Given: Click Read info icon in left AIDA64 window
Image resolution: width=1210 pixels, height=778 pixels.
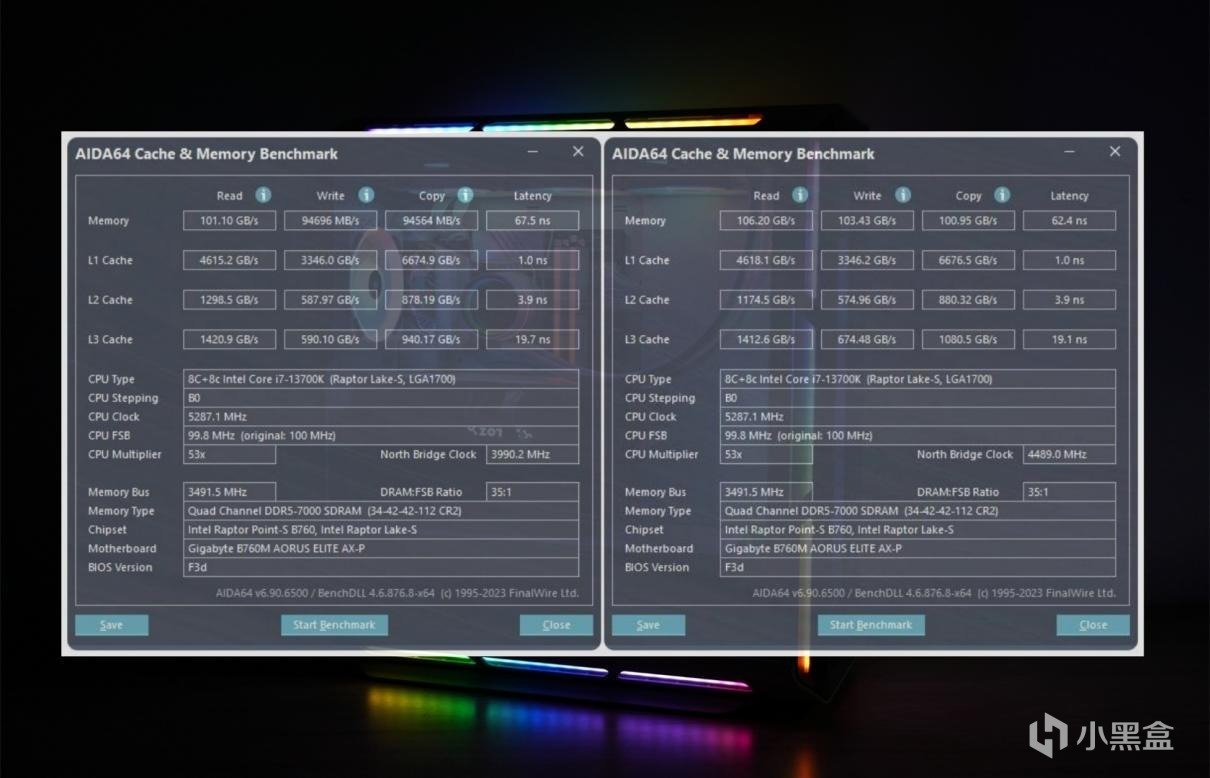Looking at the screenshot, I should pos(263,195).
